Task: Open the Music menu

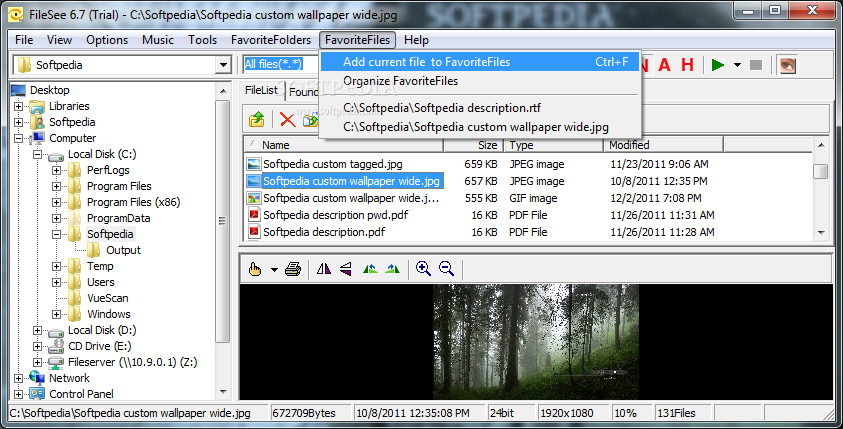Action: (x=158, y=40)
